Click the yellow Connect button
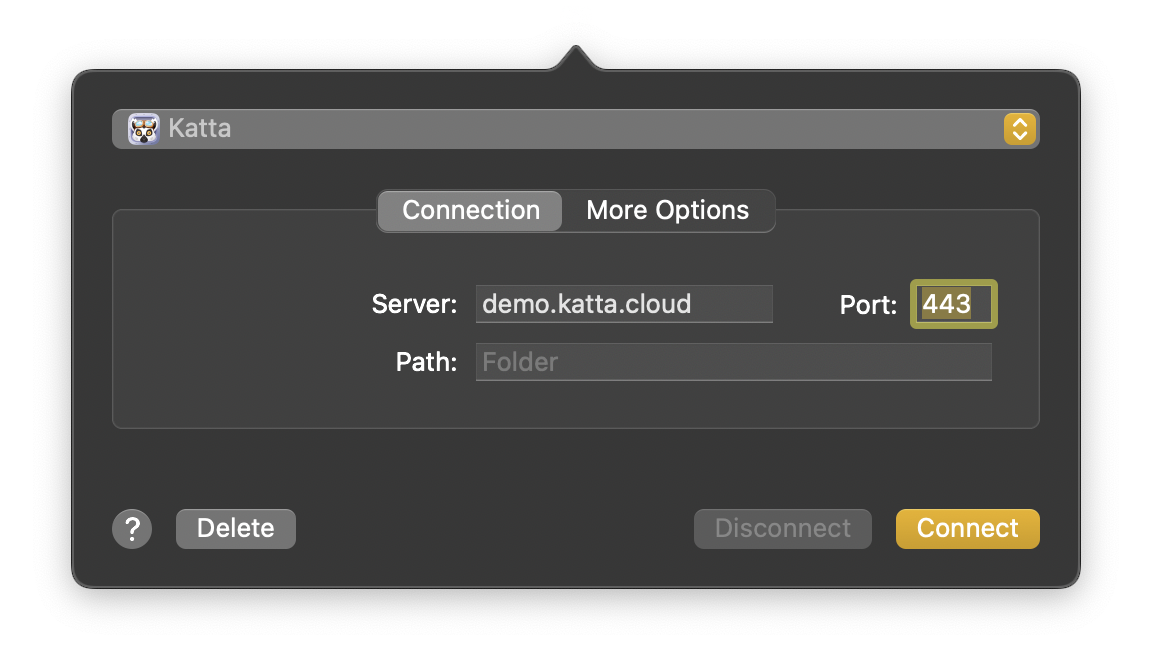The image size is (1152, 668). point(968,529)
